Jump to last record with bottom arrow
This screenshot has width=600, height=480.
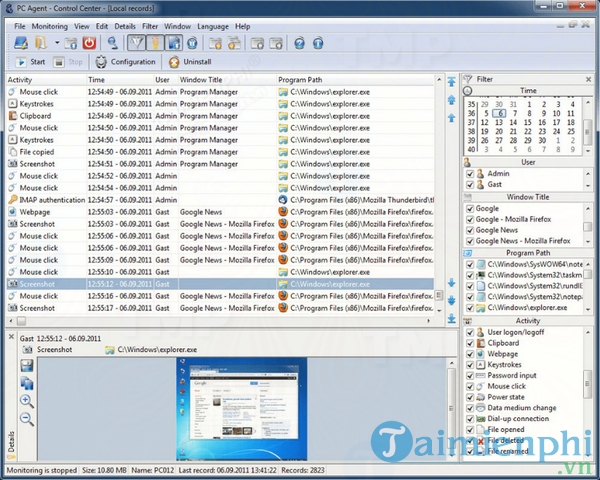(451, 318)
